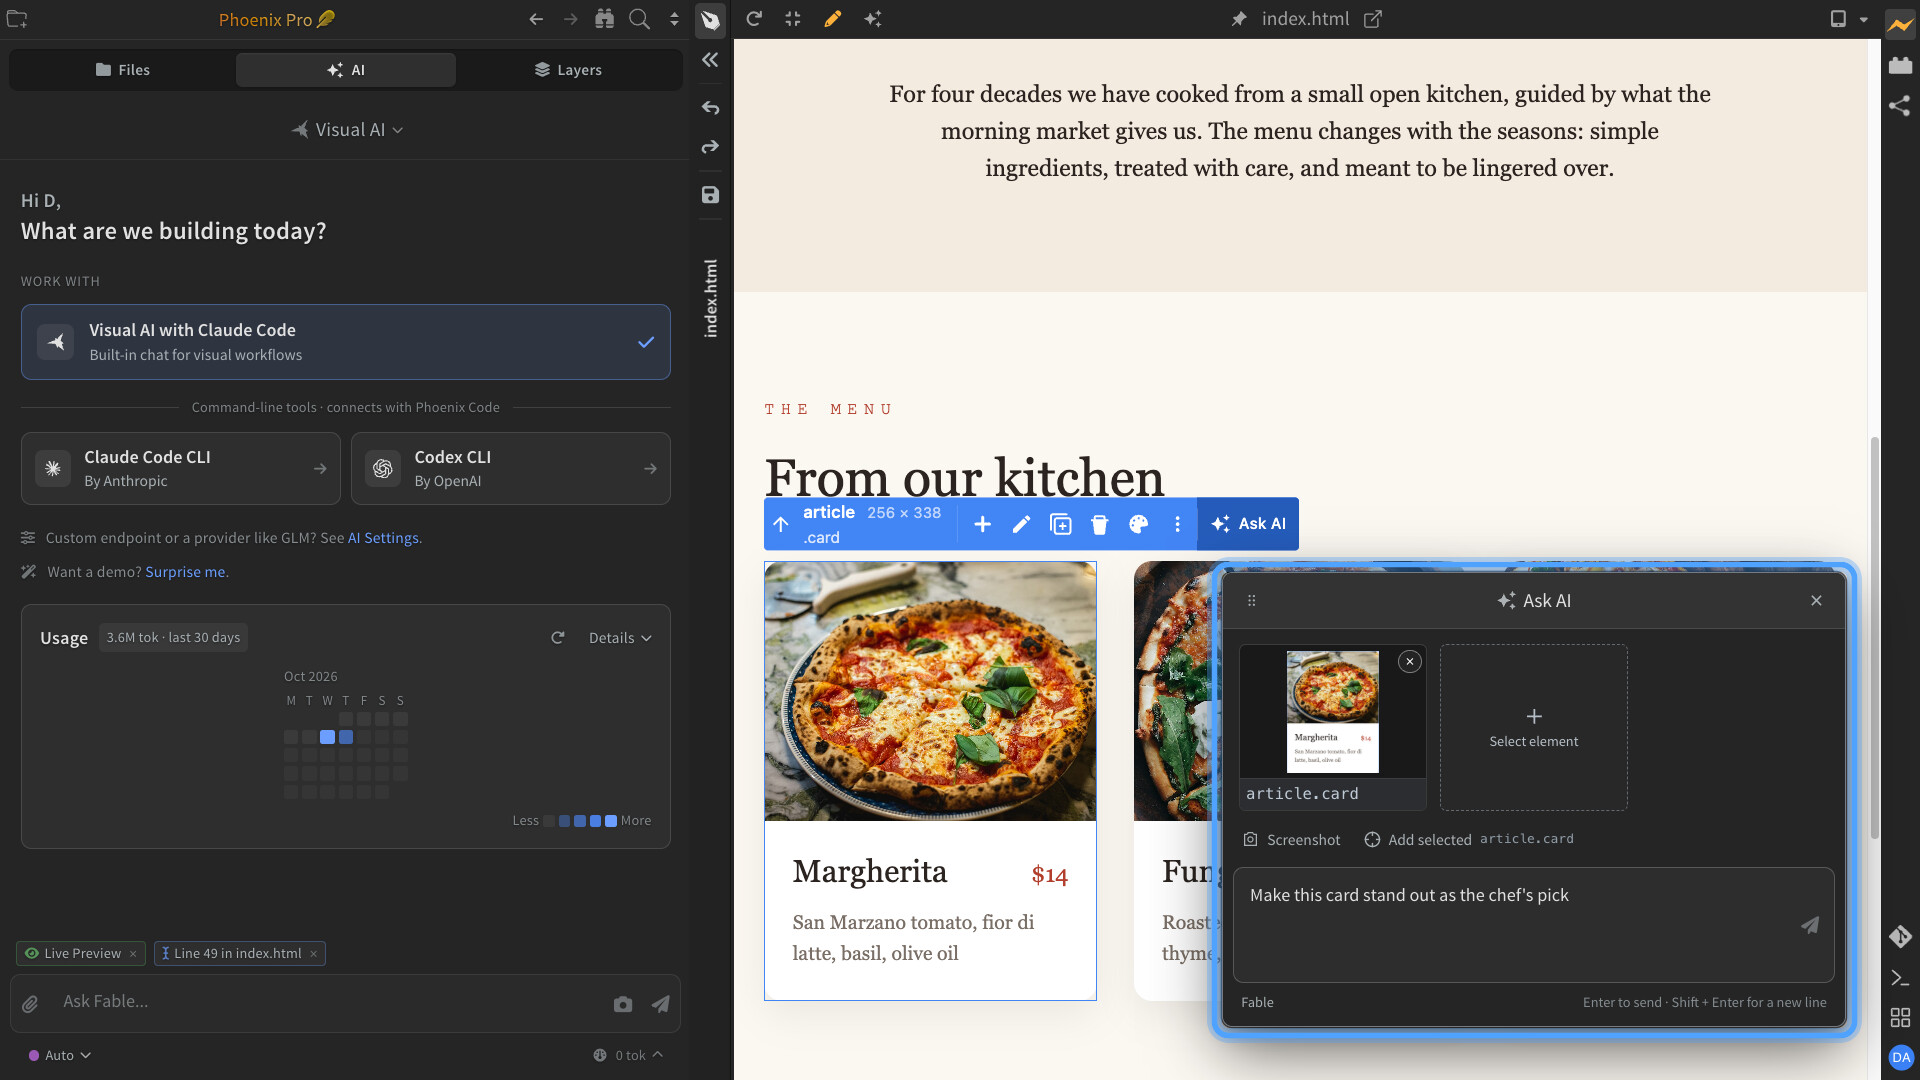Image resolution: width=1920 pixels, height=1080 pixels.
Task: Open preview in external browser icon
Action: tap(1373, 19)
